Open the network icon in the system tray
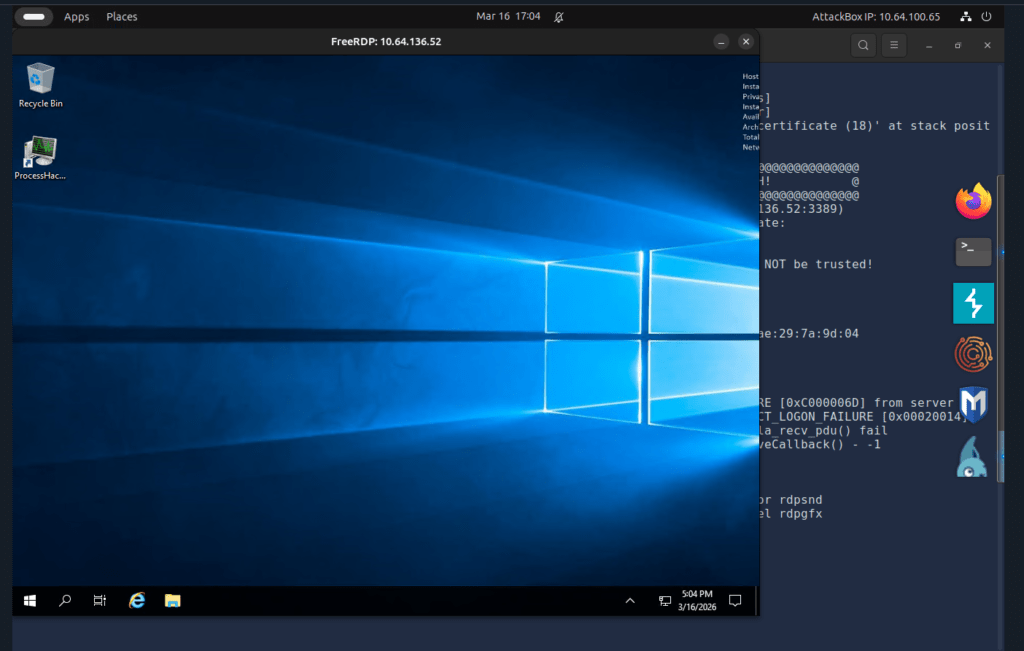 pyautogui.click(x=664, y=601)
